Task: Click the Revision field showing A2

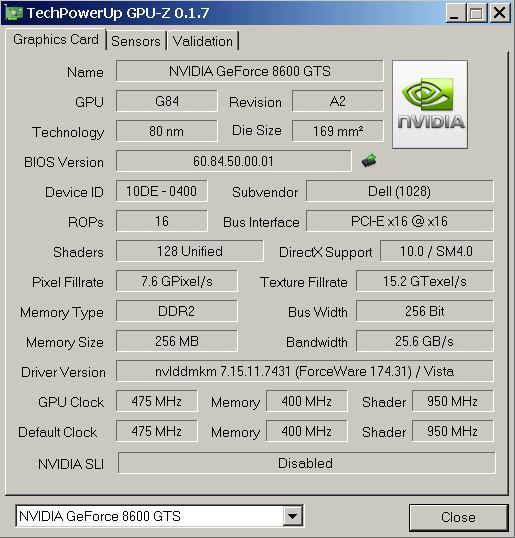Action: point(338,101)
